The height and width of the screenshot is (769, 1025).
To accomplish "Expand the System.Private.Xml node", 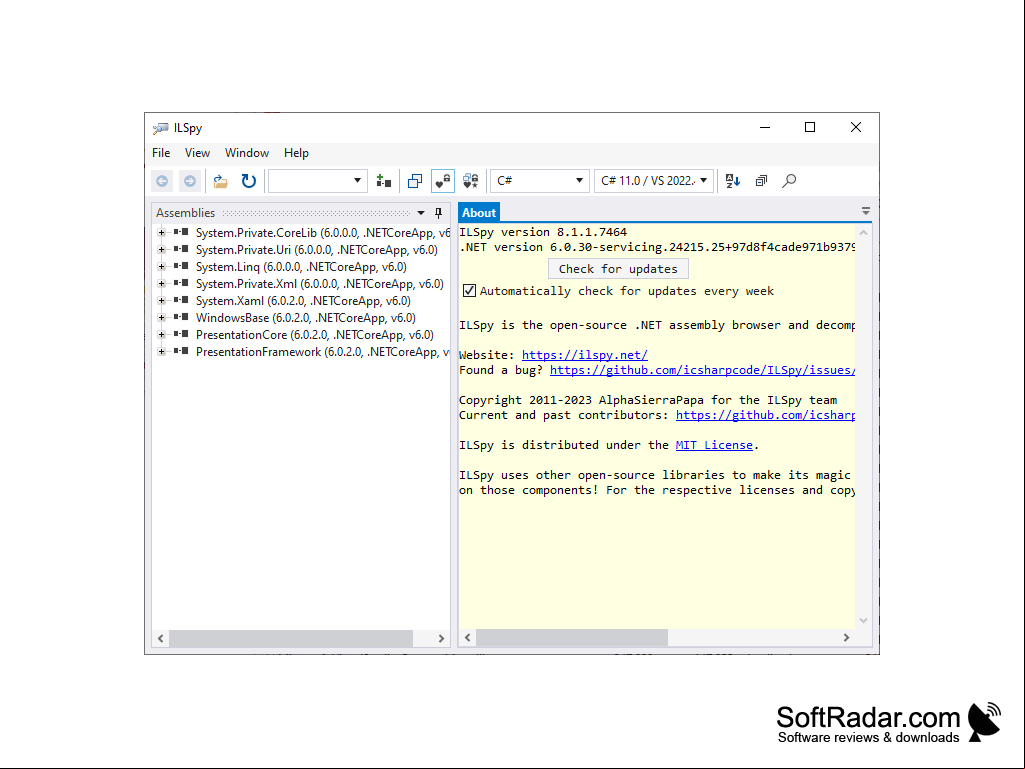I will pos(161,283).
